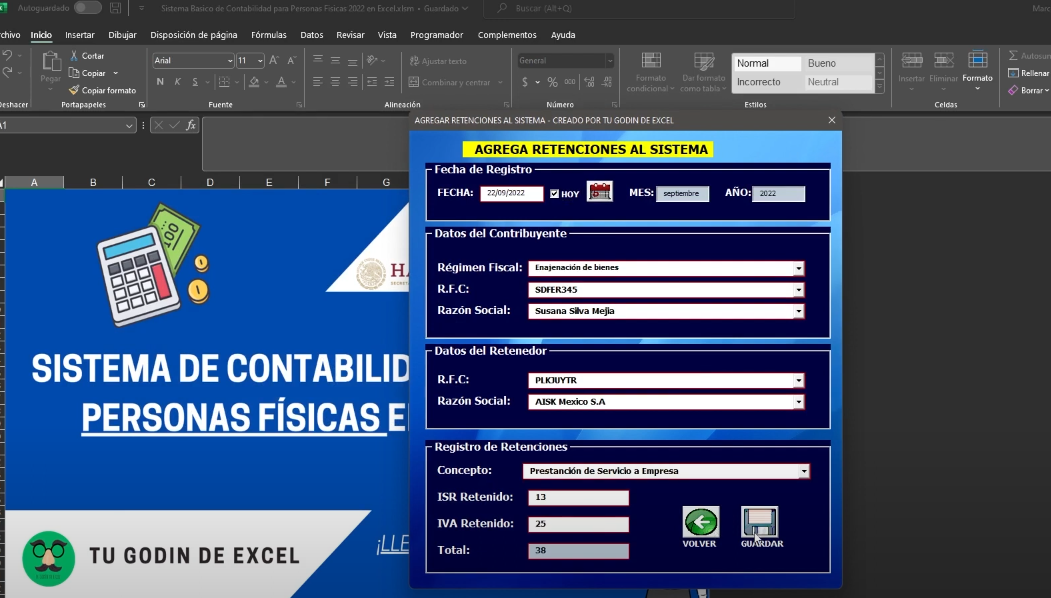
Task: Open the Insertar ribbon tab
Action: (80, 35)
